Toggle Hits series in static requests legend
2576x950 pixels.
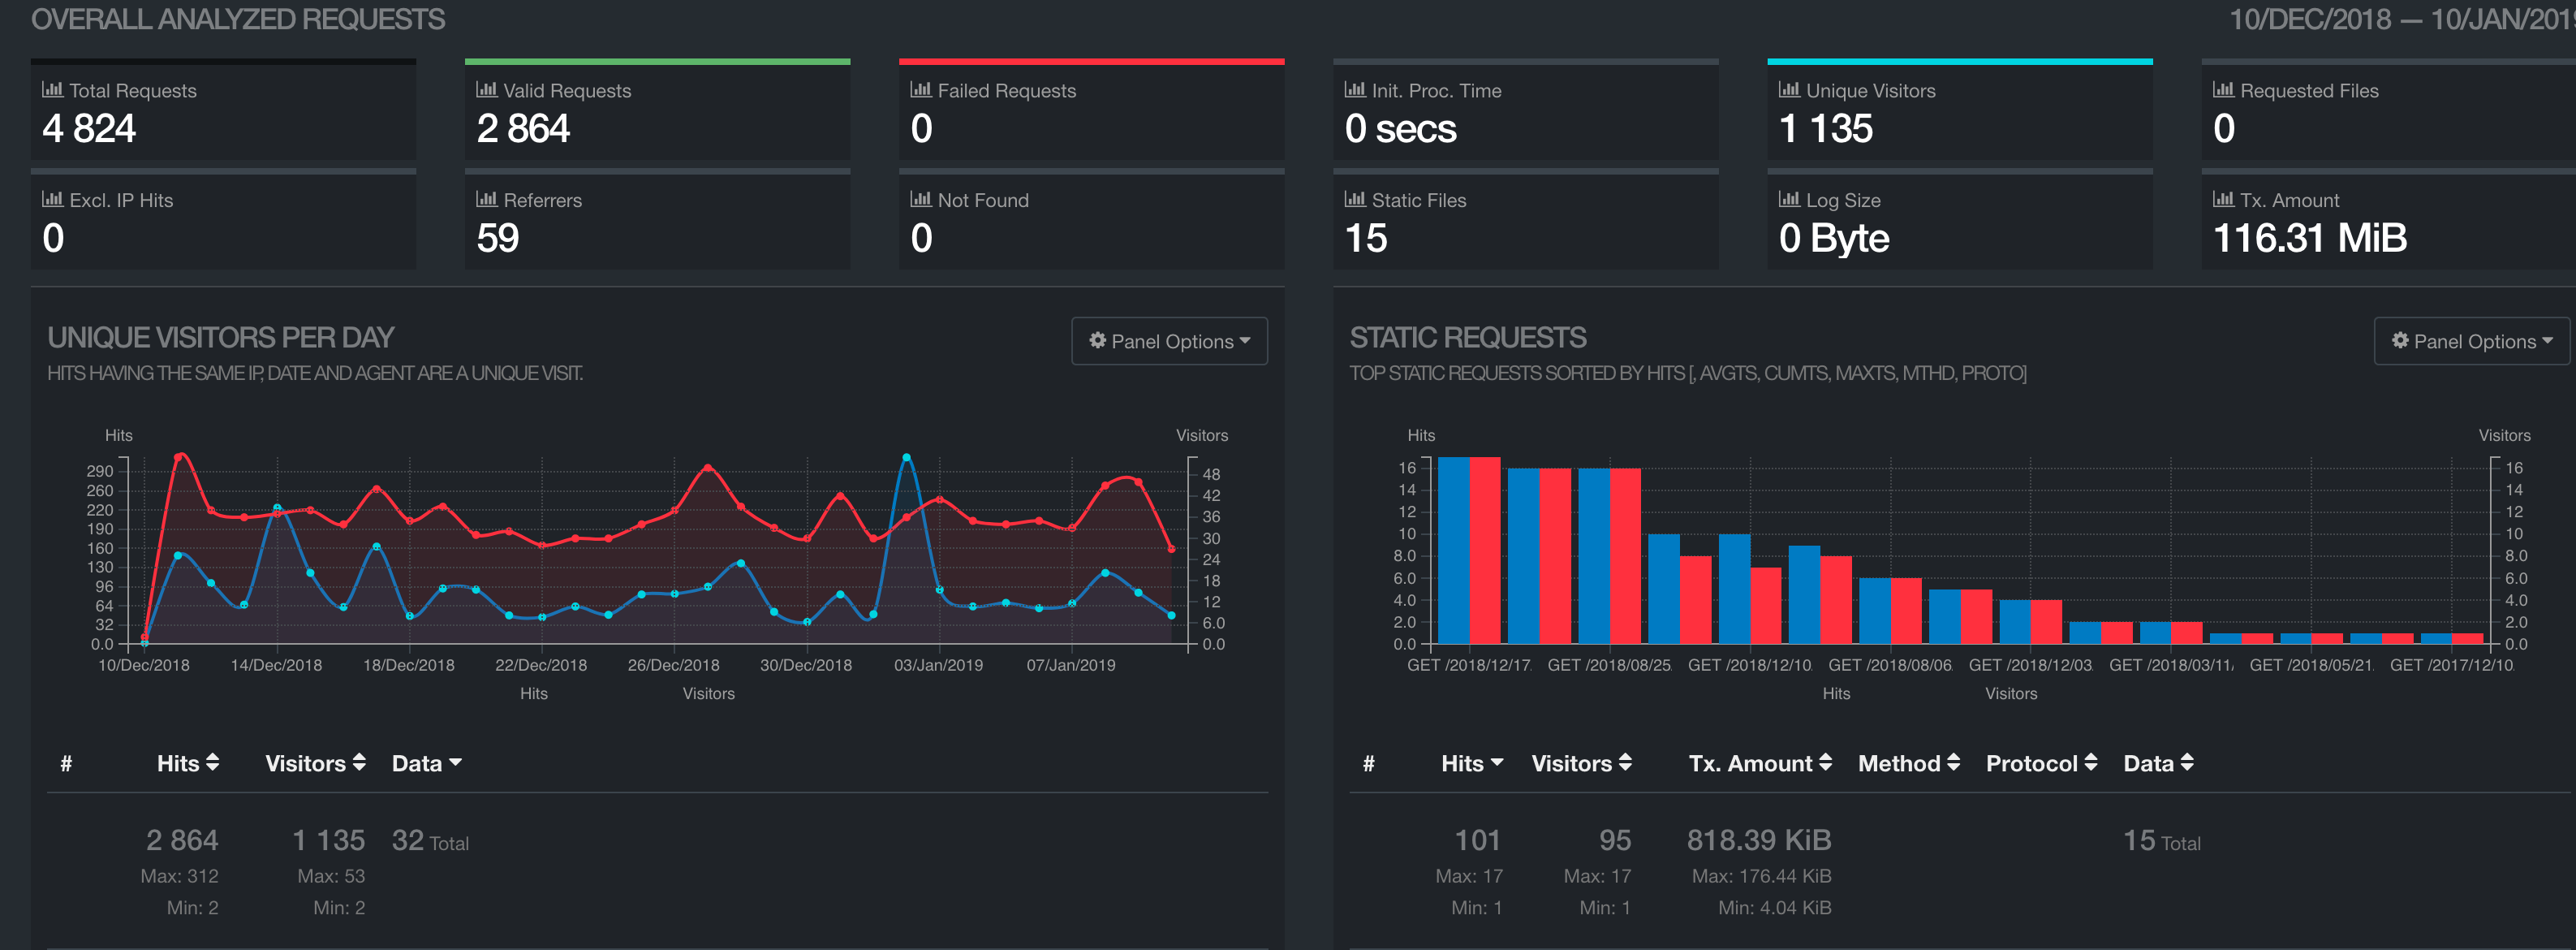pyautogui.click(x=1835, y=693)
